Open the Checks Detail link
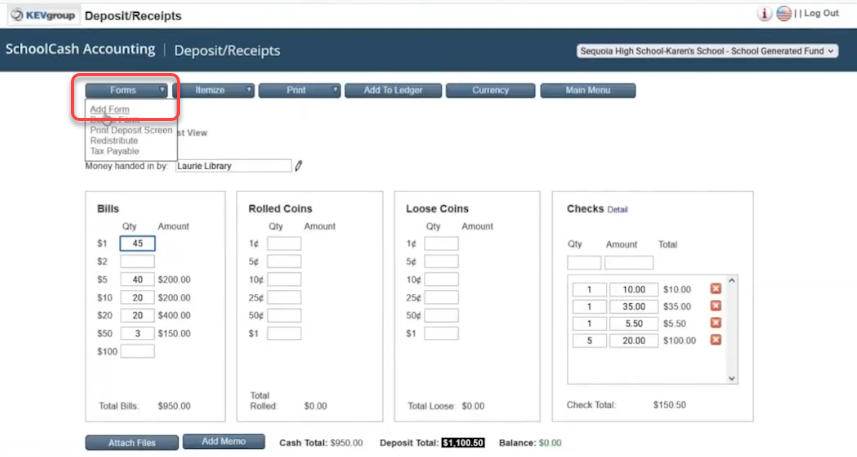Image resolution: width=857 pixels, height=457 pixels. coord(617,209)
